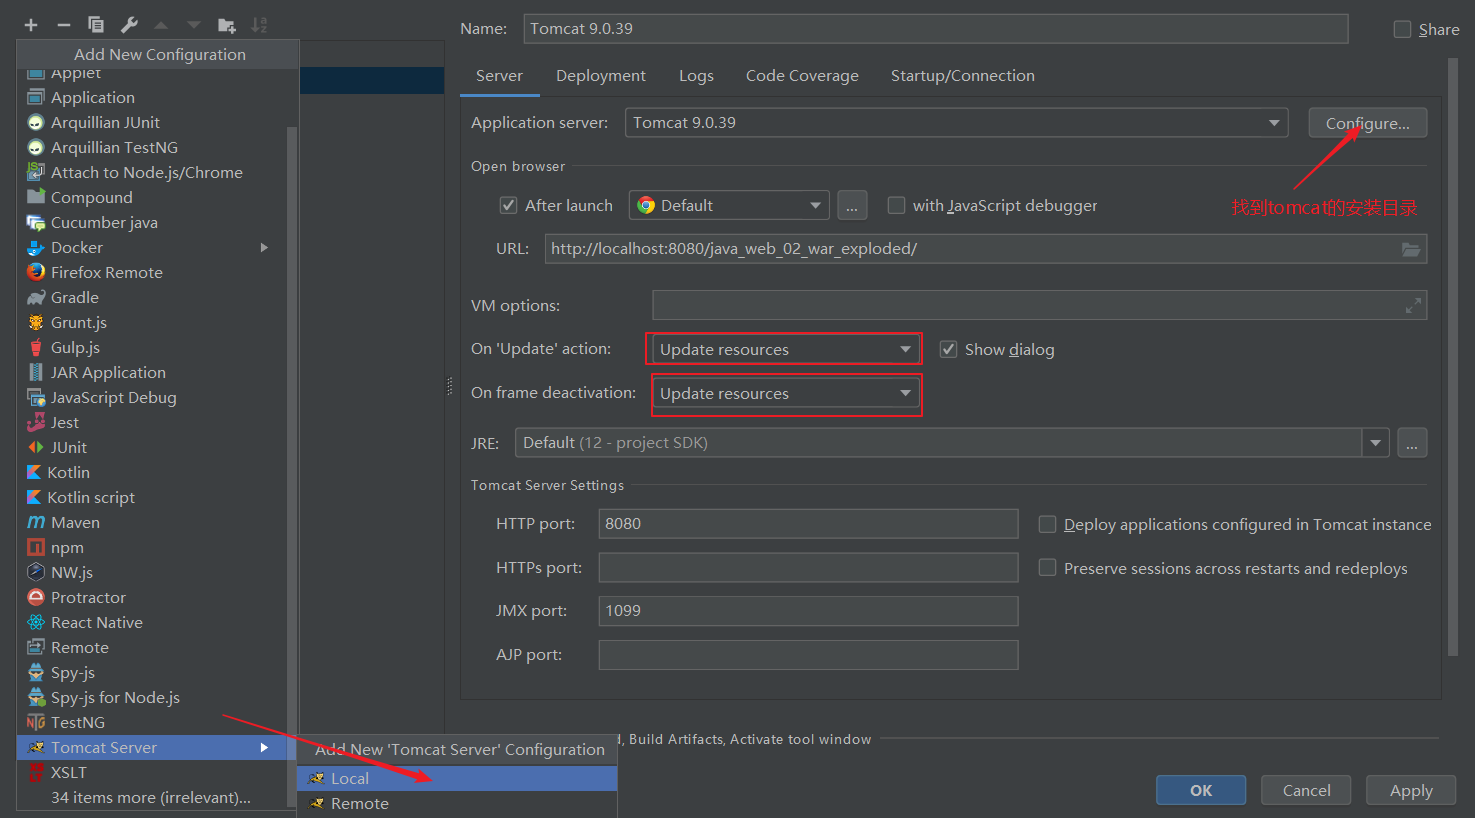Screen dimensions: 1475x818
Task: Click the Cancel button
Action: pos(1306,790)
